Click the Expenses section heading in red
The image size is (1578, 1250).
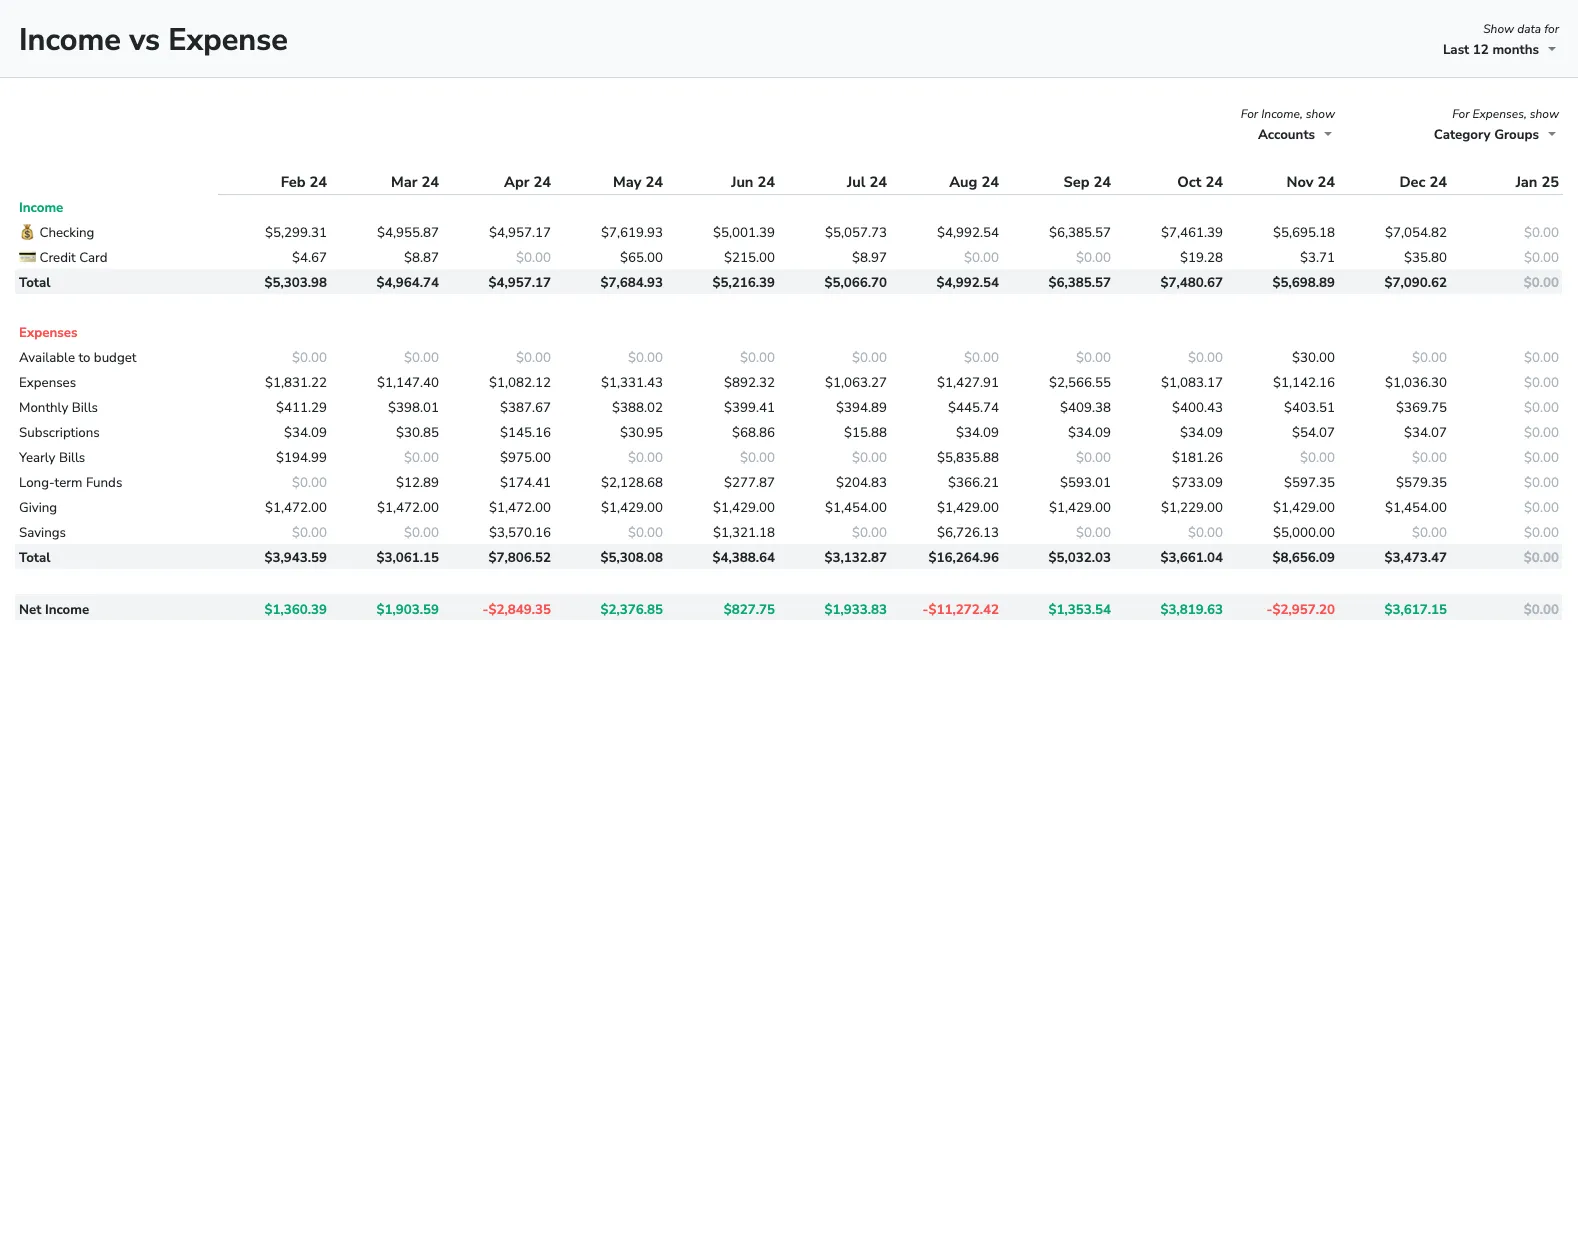48,333
